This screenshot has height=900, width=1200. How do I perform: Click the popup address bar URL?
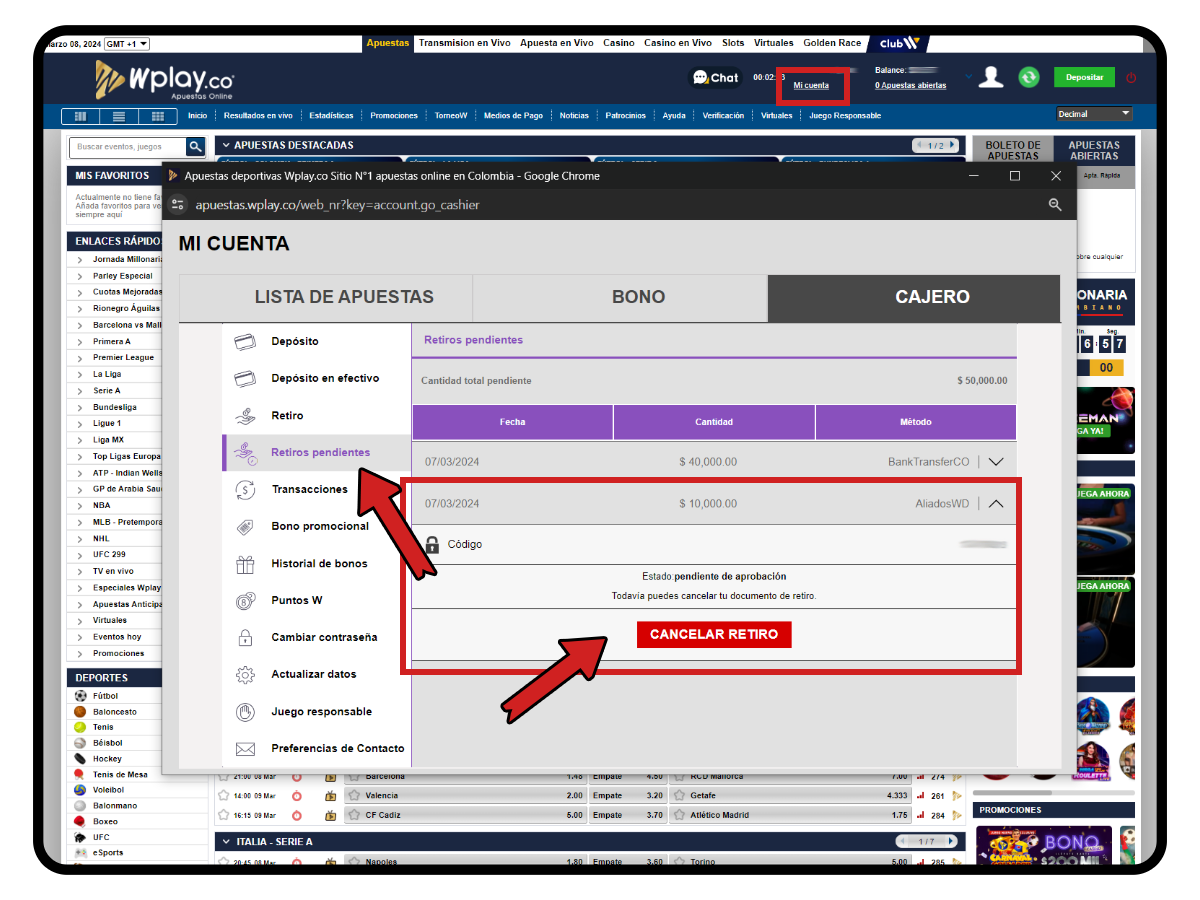click(337, 205)
